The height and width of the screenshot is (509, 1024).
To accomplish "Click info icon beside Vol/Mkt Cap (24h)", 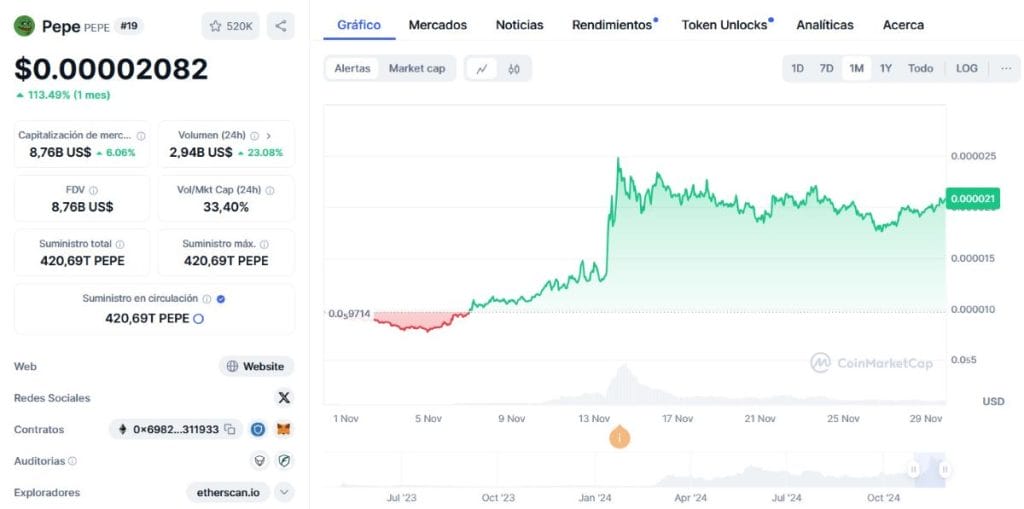I will point(270,190).
